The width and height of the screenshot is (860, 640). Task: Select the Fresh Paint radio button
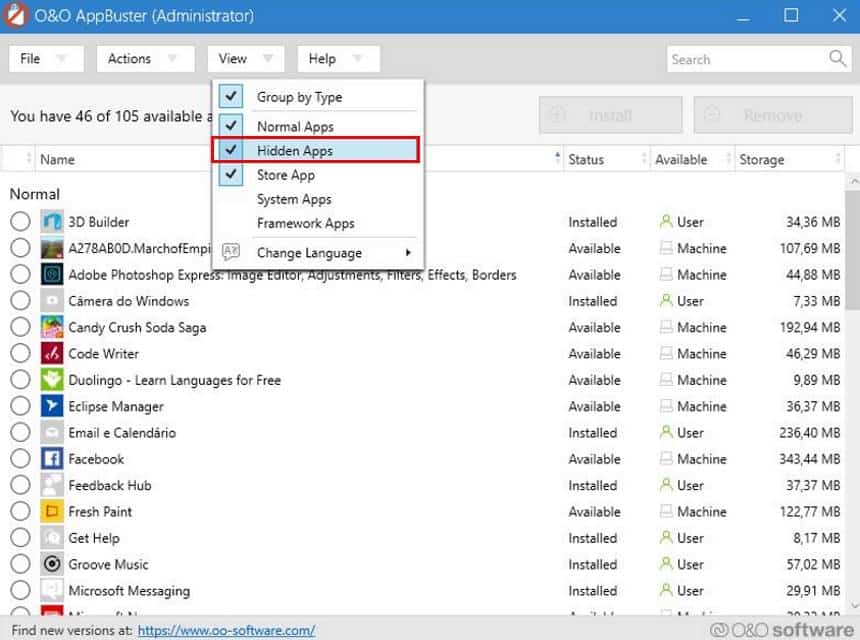click(x=20, y=511)
